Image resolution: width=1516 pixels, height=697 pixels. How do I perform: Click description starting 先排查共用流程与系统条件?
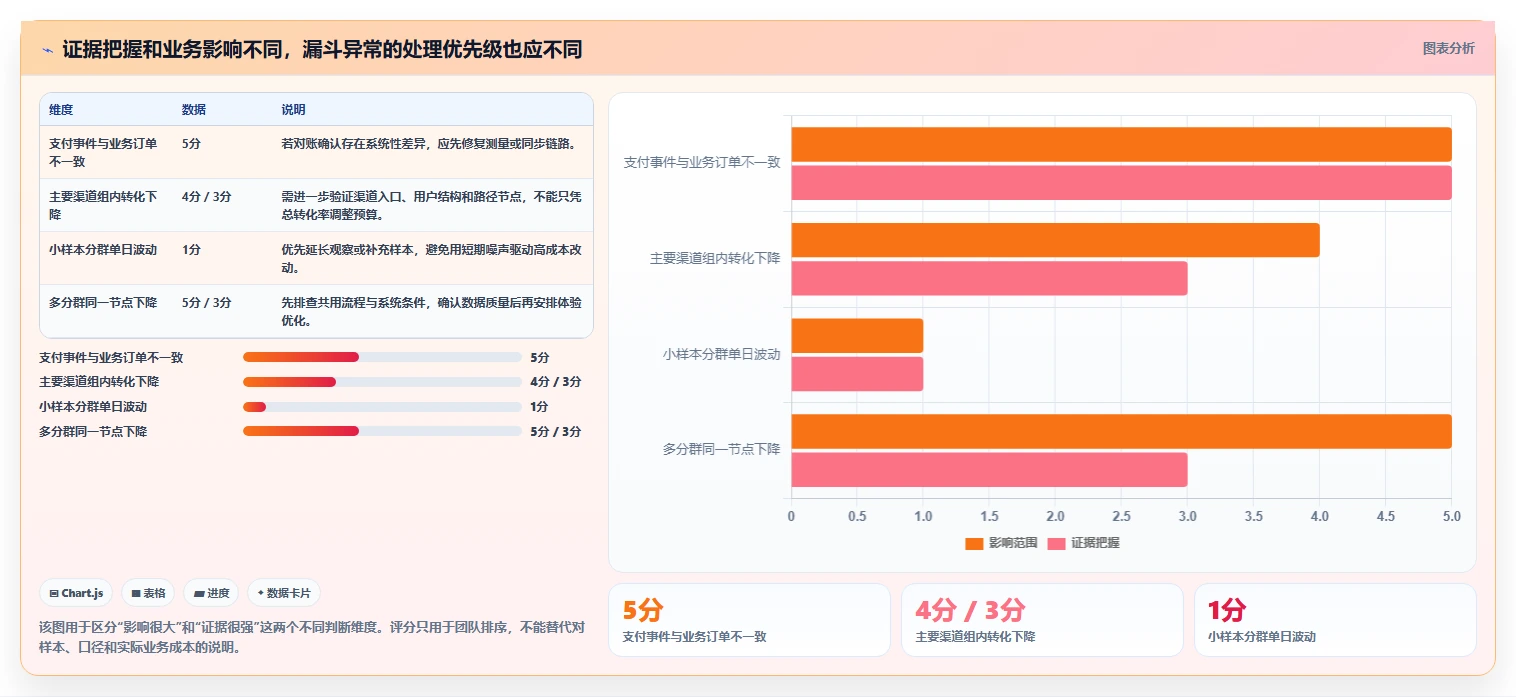click(x=431, y=311)
